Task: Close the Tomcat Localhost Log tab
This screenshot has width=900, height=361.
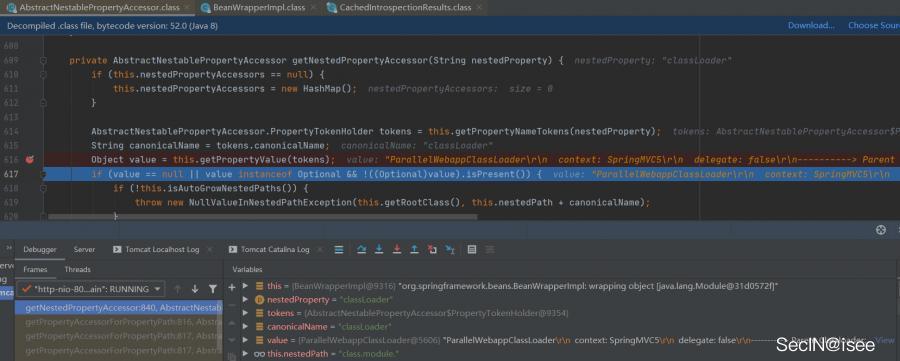Action: point(210,250)
